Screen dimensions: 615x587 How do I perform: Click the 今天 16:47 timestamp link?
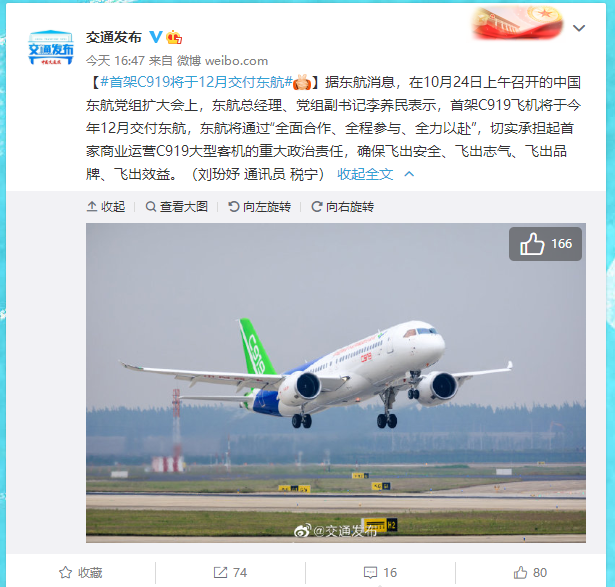click(115, 60)
